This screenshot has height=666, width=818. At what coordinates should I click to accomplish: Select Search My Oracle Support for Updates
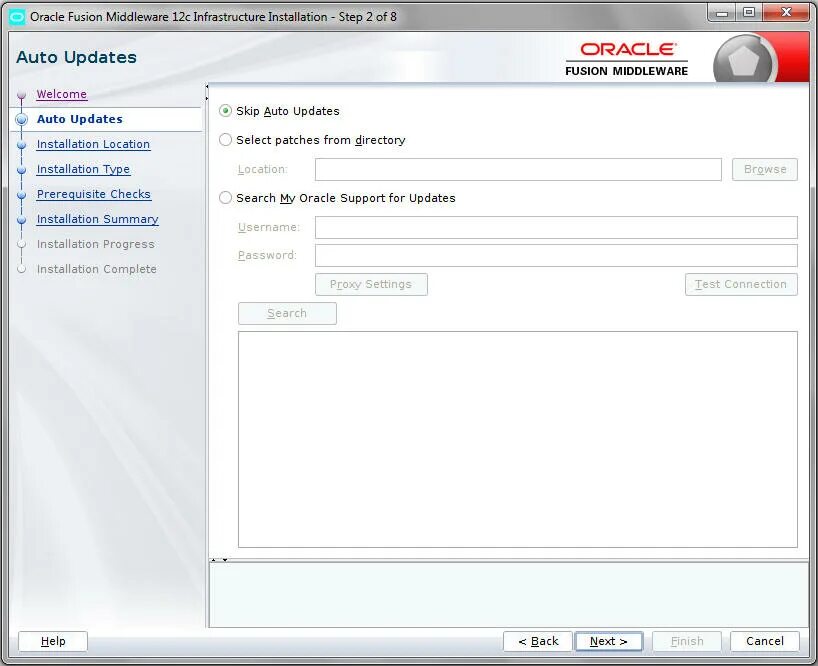[225, 198]
